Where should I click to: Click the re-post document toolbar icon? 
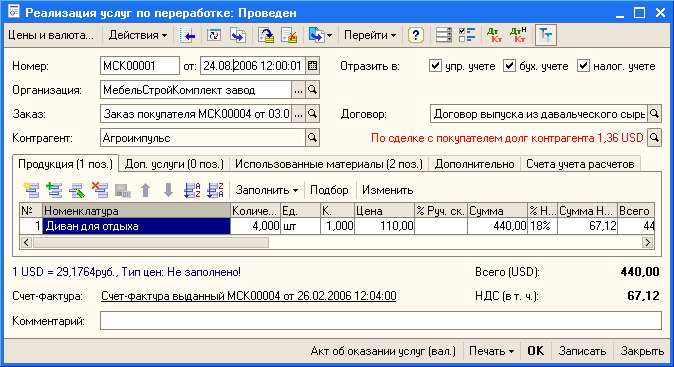tap(214, 35)
